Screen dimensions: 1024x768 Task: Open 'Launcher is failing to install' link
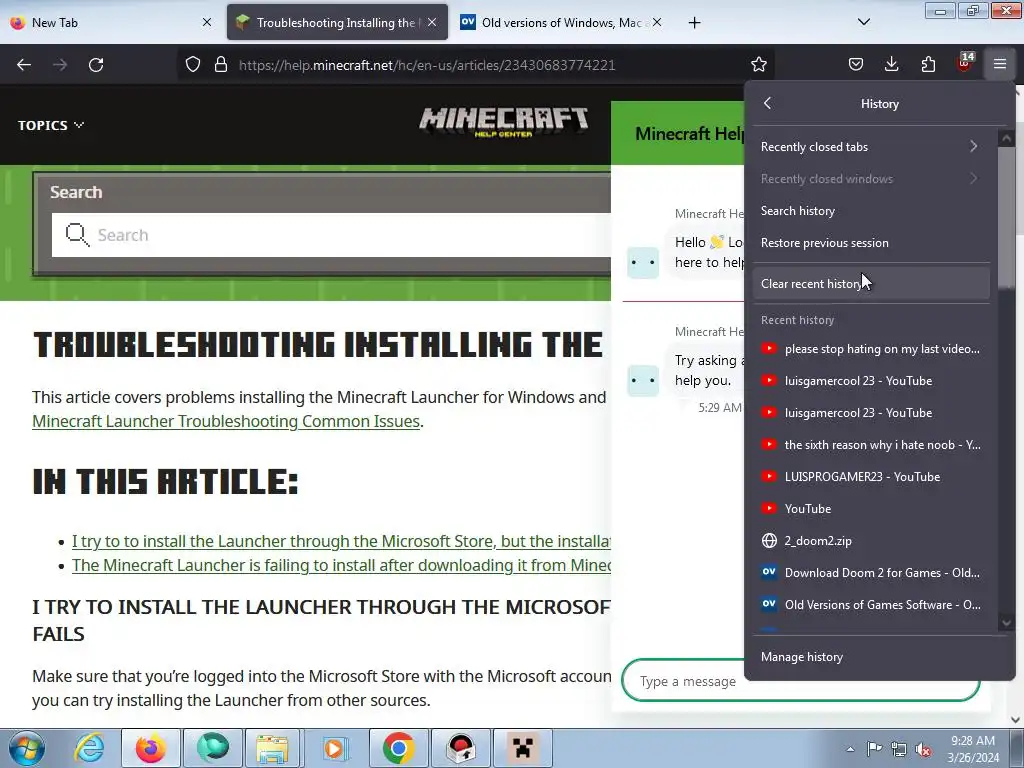pos(341,565)
